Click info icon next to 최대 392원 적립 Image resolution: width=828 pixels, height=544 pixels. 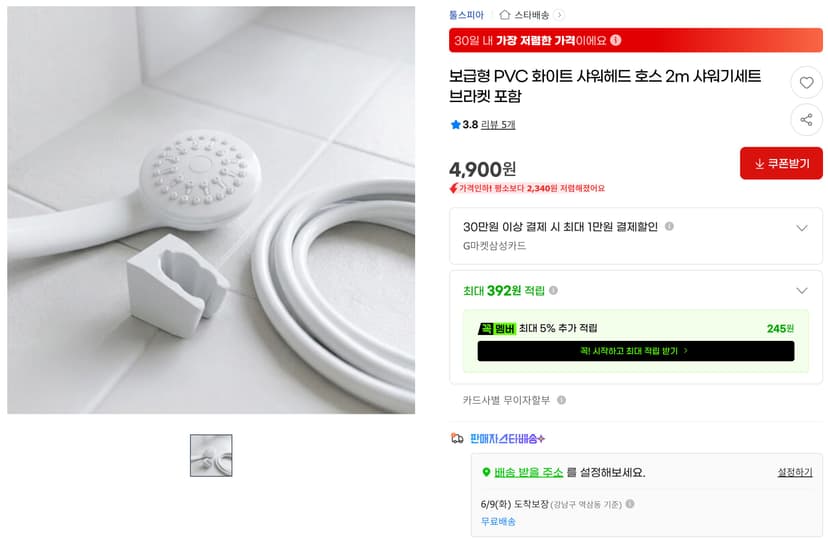click(553, 290)
